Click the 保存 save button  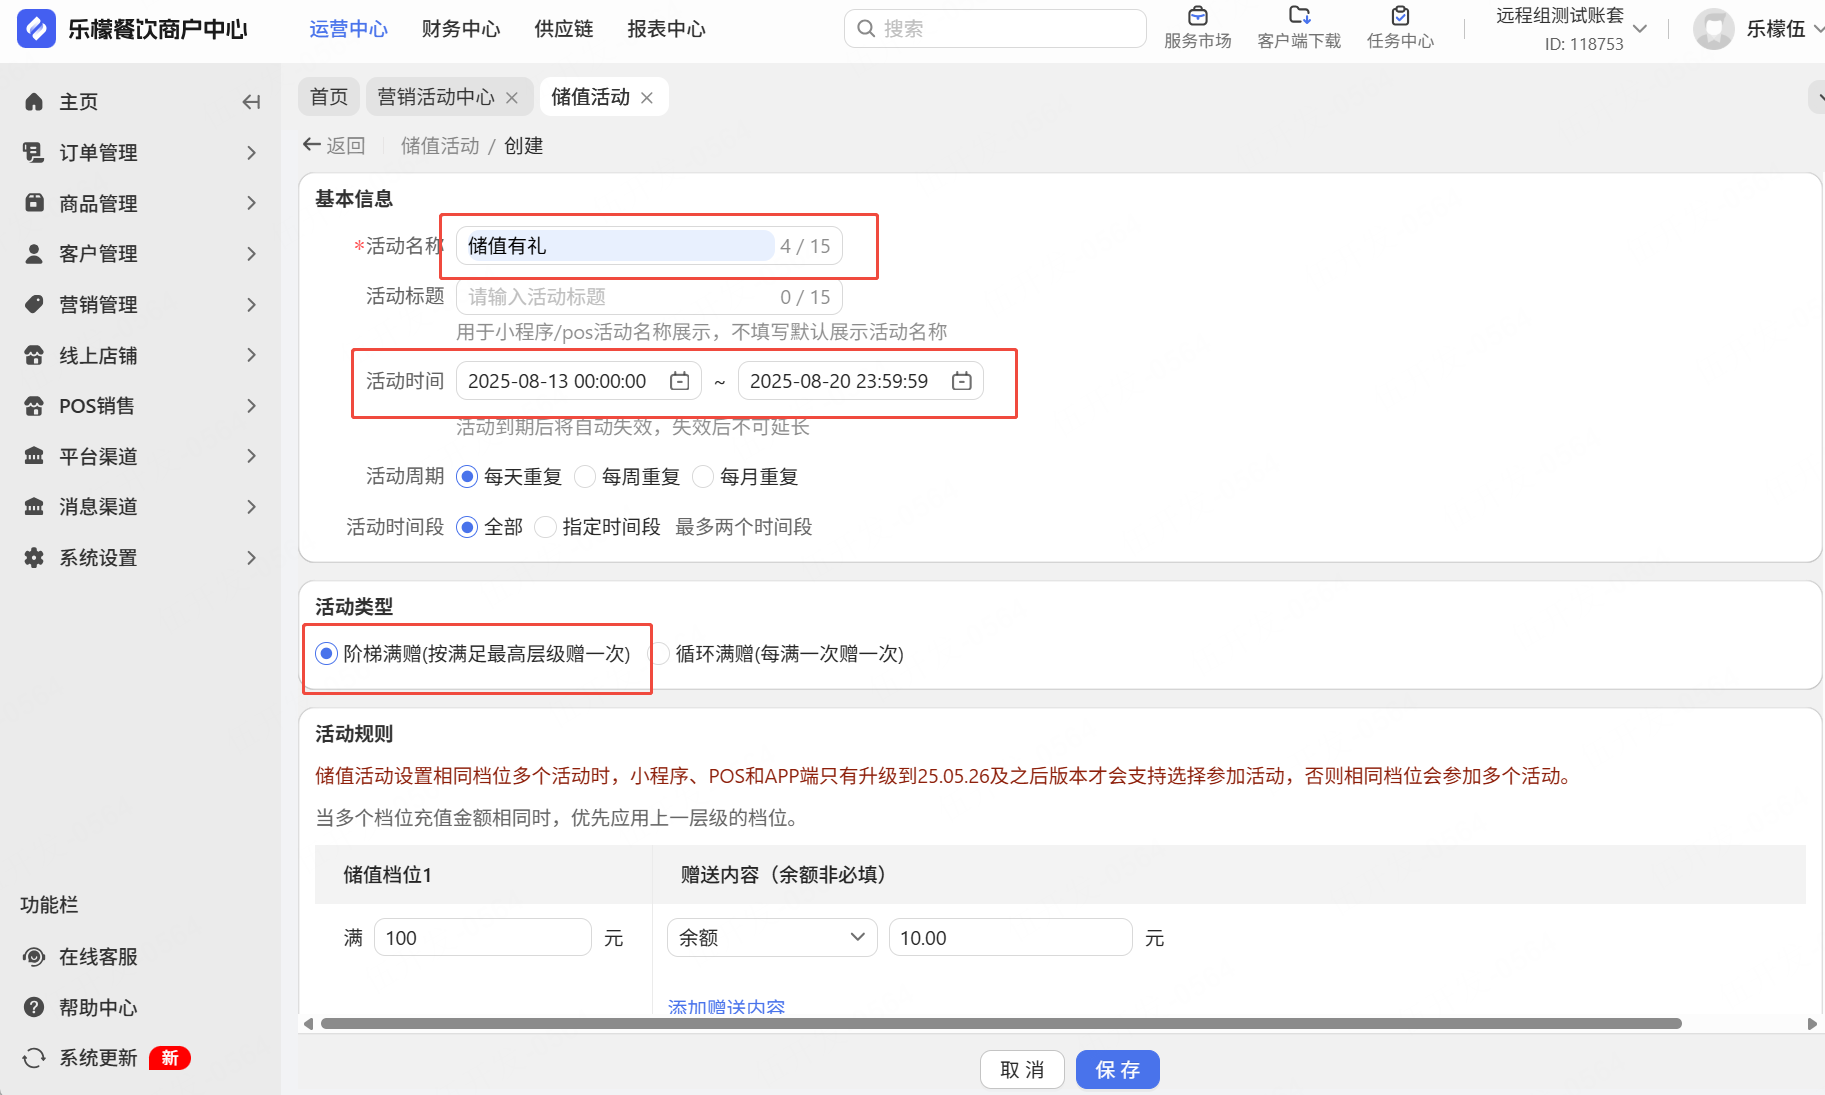[x=1118, y=1070]
